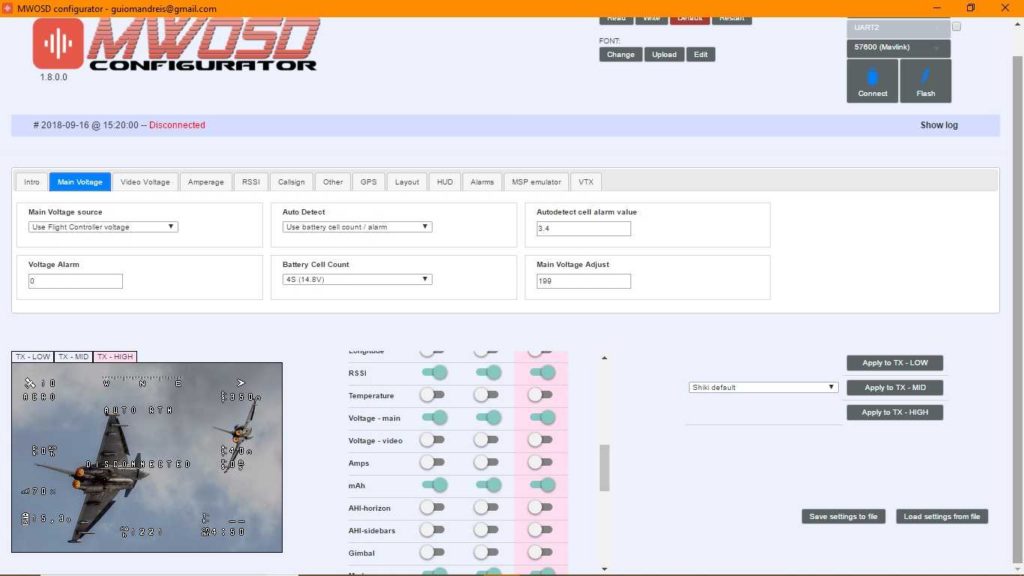This screenshot has height=576, width=1024.
Task: Open the Shiki default layout preset dropdown
Action: 763,387
